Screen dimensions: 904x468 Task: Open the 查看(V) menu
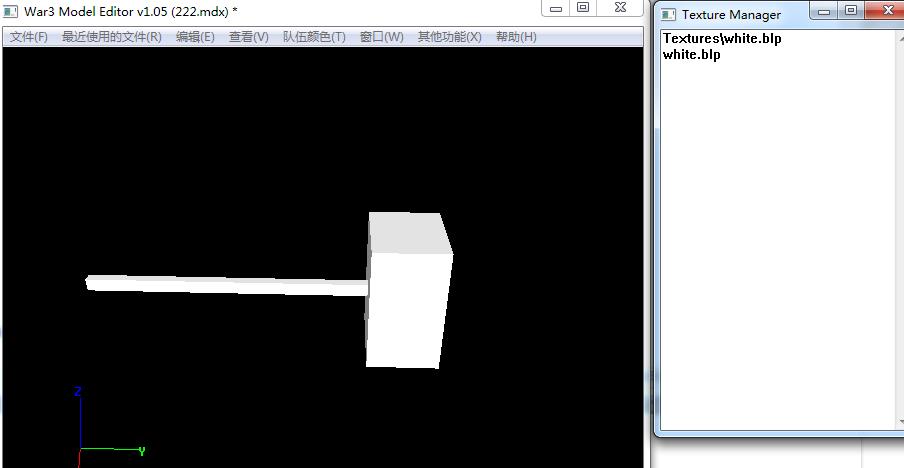click(x=248, y=37)
